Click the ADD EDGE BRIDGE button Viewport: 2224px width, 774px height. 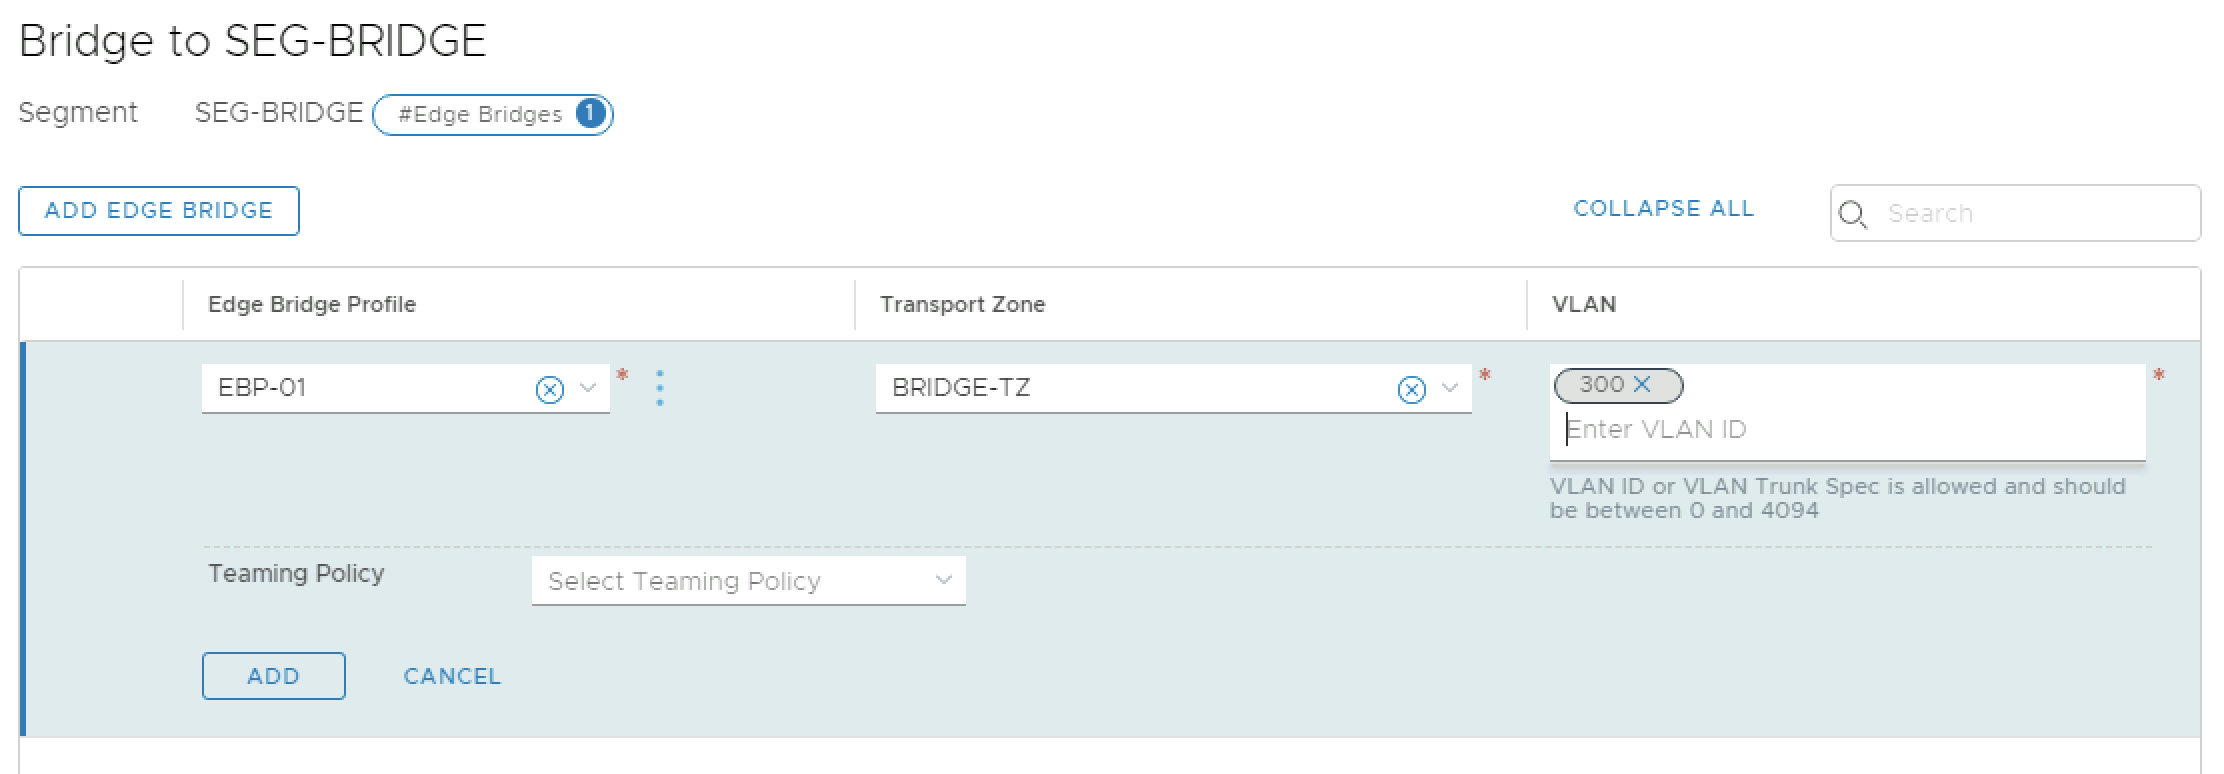click(x=159, y=211)
